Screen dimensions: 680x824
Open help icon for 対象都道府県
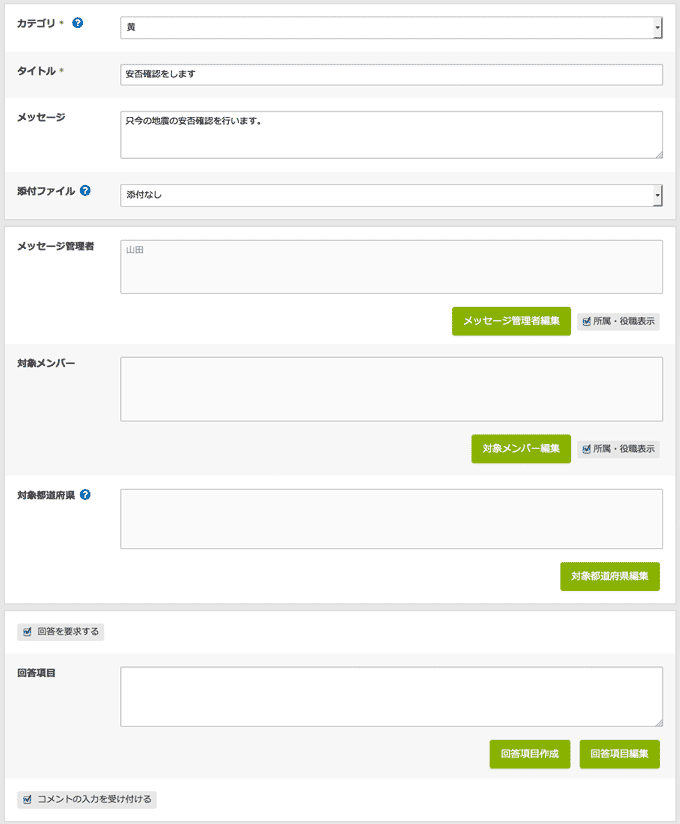point(85,495)
